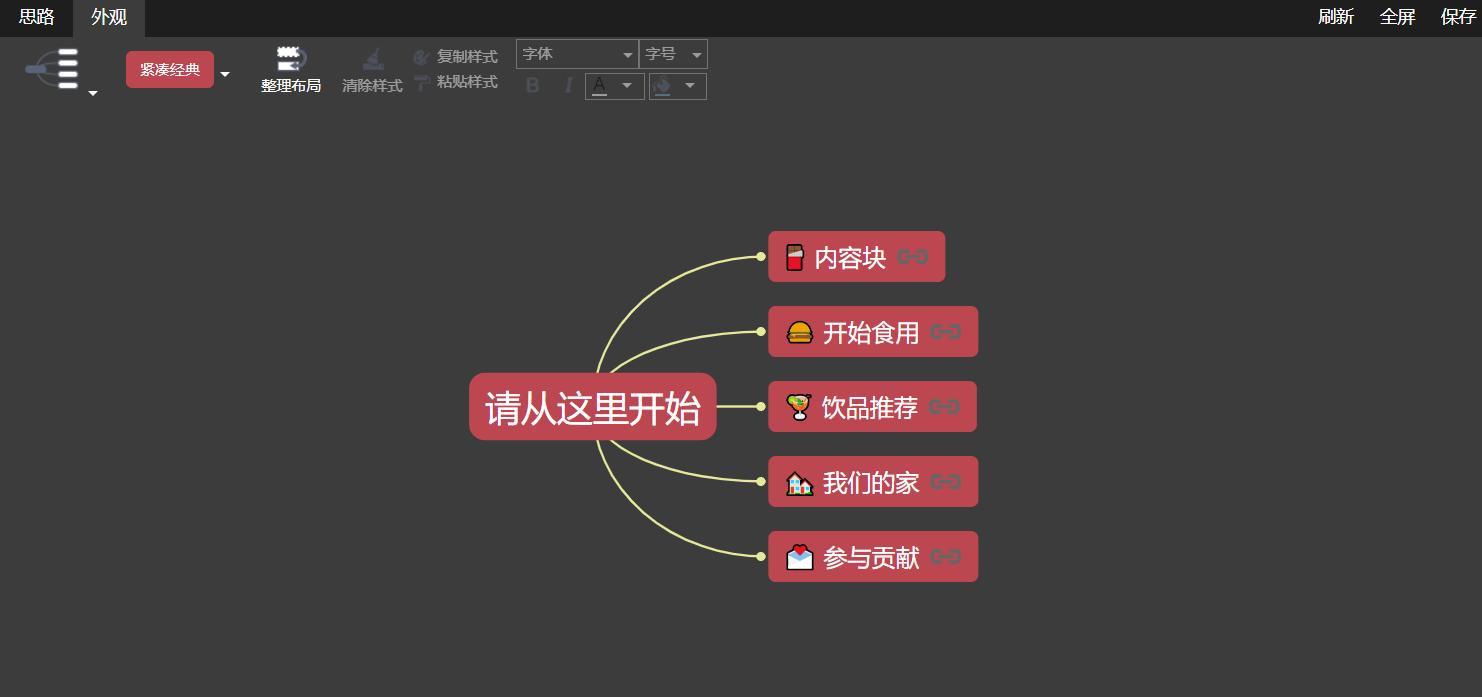The width and height of the screenshot is (1482, 697).
Task: Select the 开始食用 node text
Action: pos(870,332)
